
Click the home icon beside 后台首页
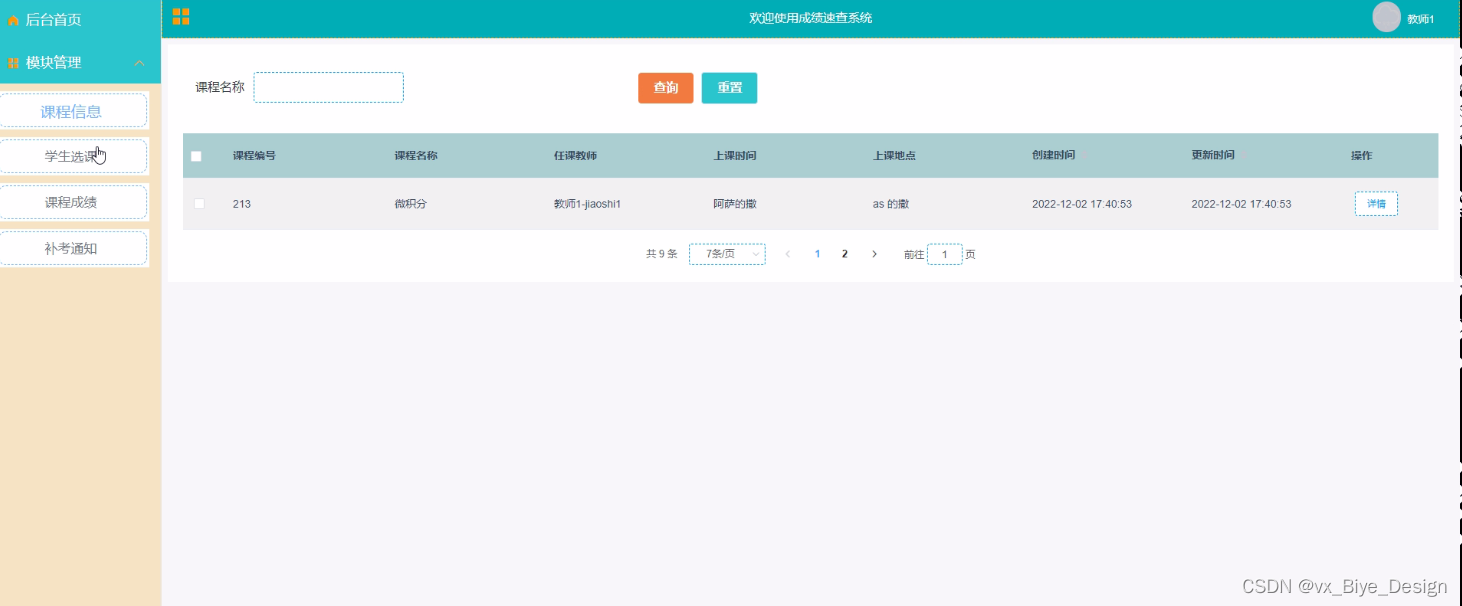13,20
